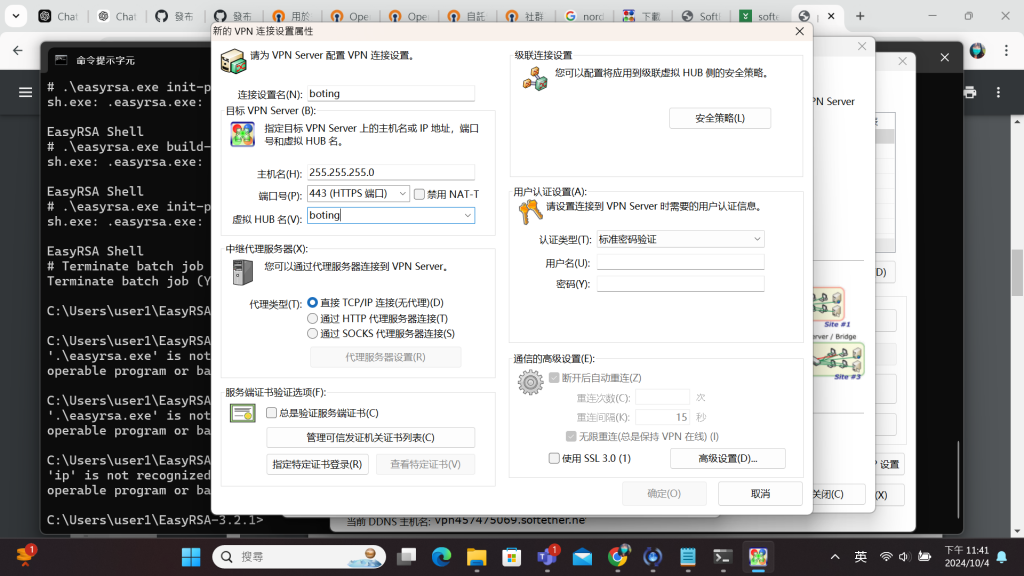Open the weather widget on the taskbar

click(25, 556)
